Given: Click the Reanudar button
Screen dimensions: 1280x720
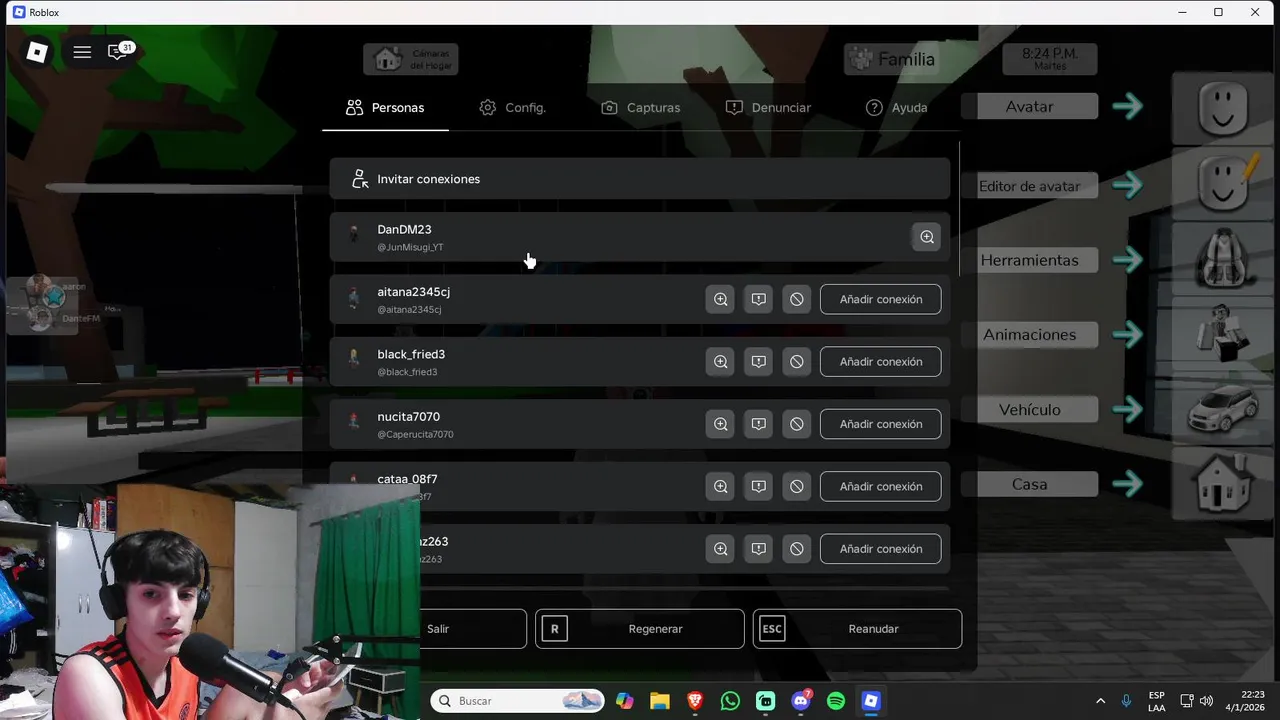Looking at the screenshot, I should coord(857,629).
